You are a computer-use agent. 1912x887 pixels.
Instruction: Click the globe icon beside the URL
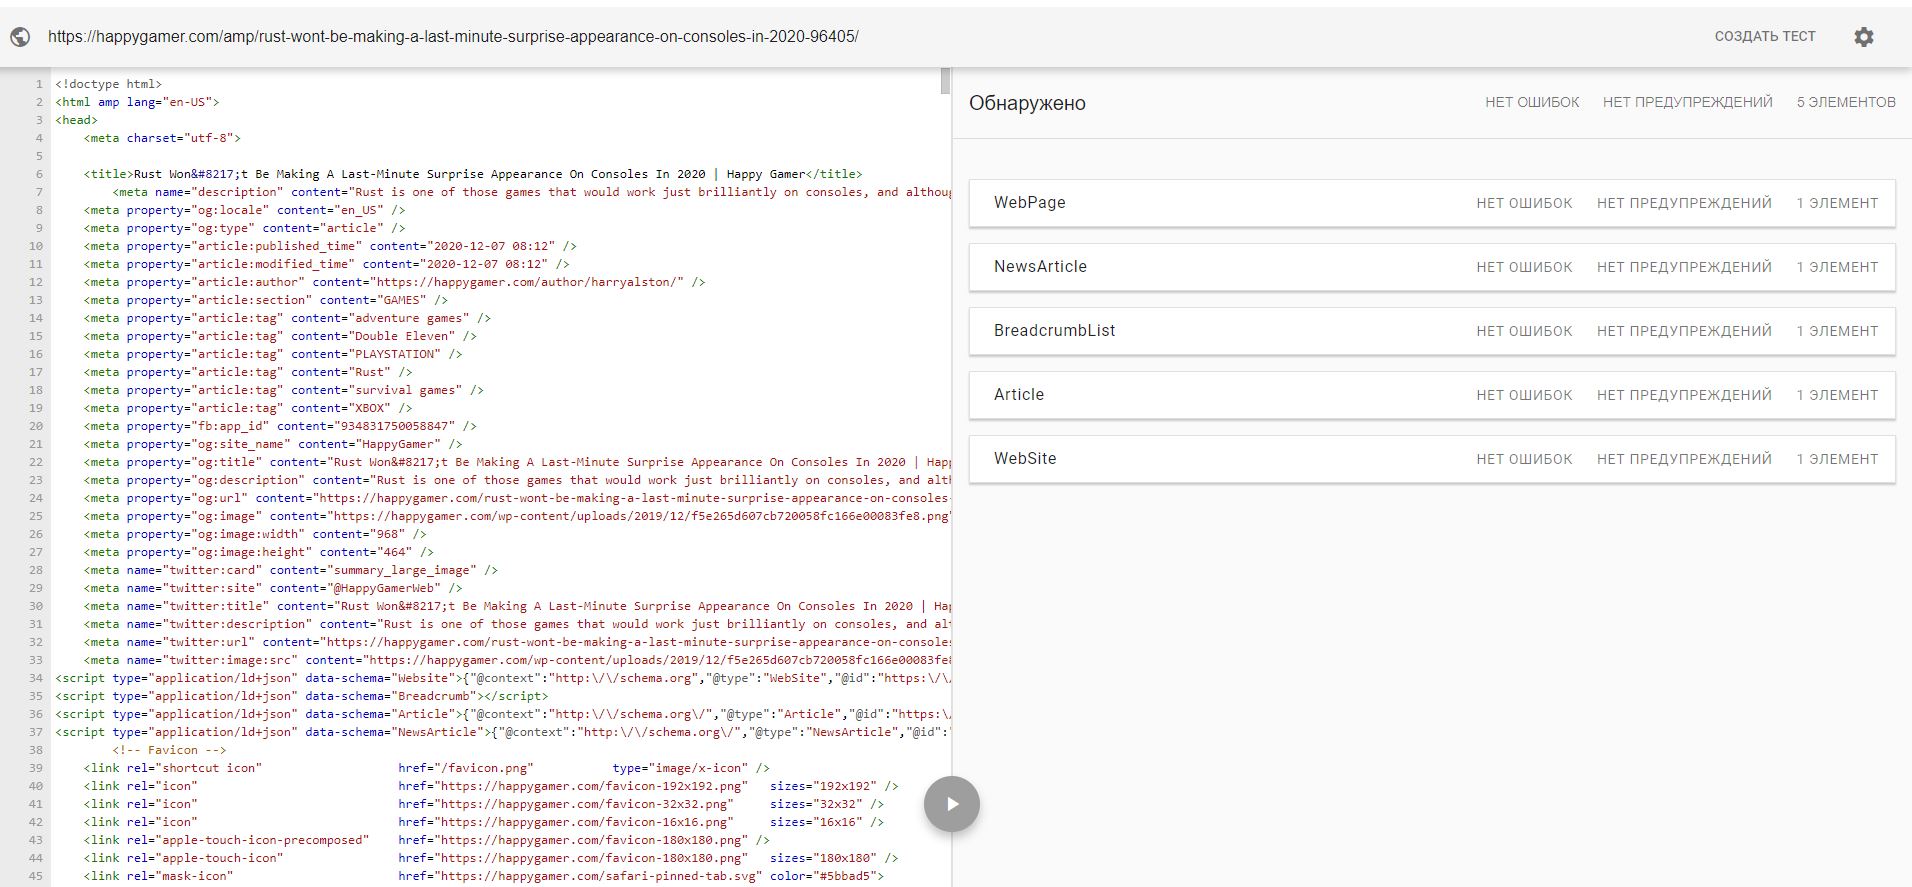19,37
